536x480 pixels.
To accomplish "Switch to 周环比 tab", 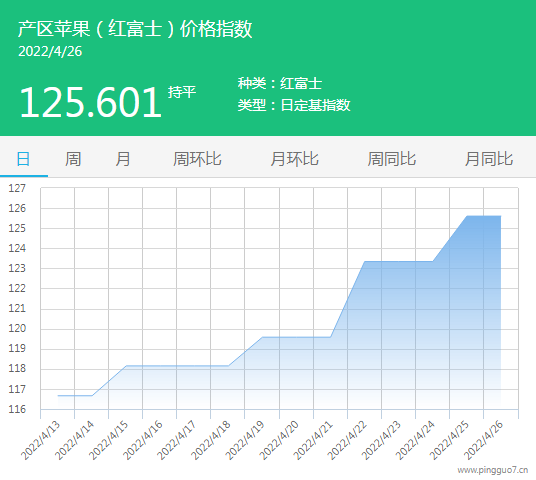I will pos(197,159).
